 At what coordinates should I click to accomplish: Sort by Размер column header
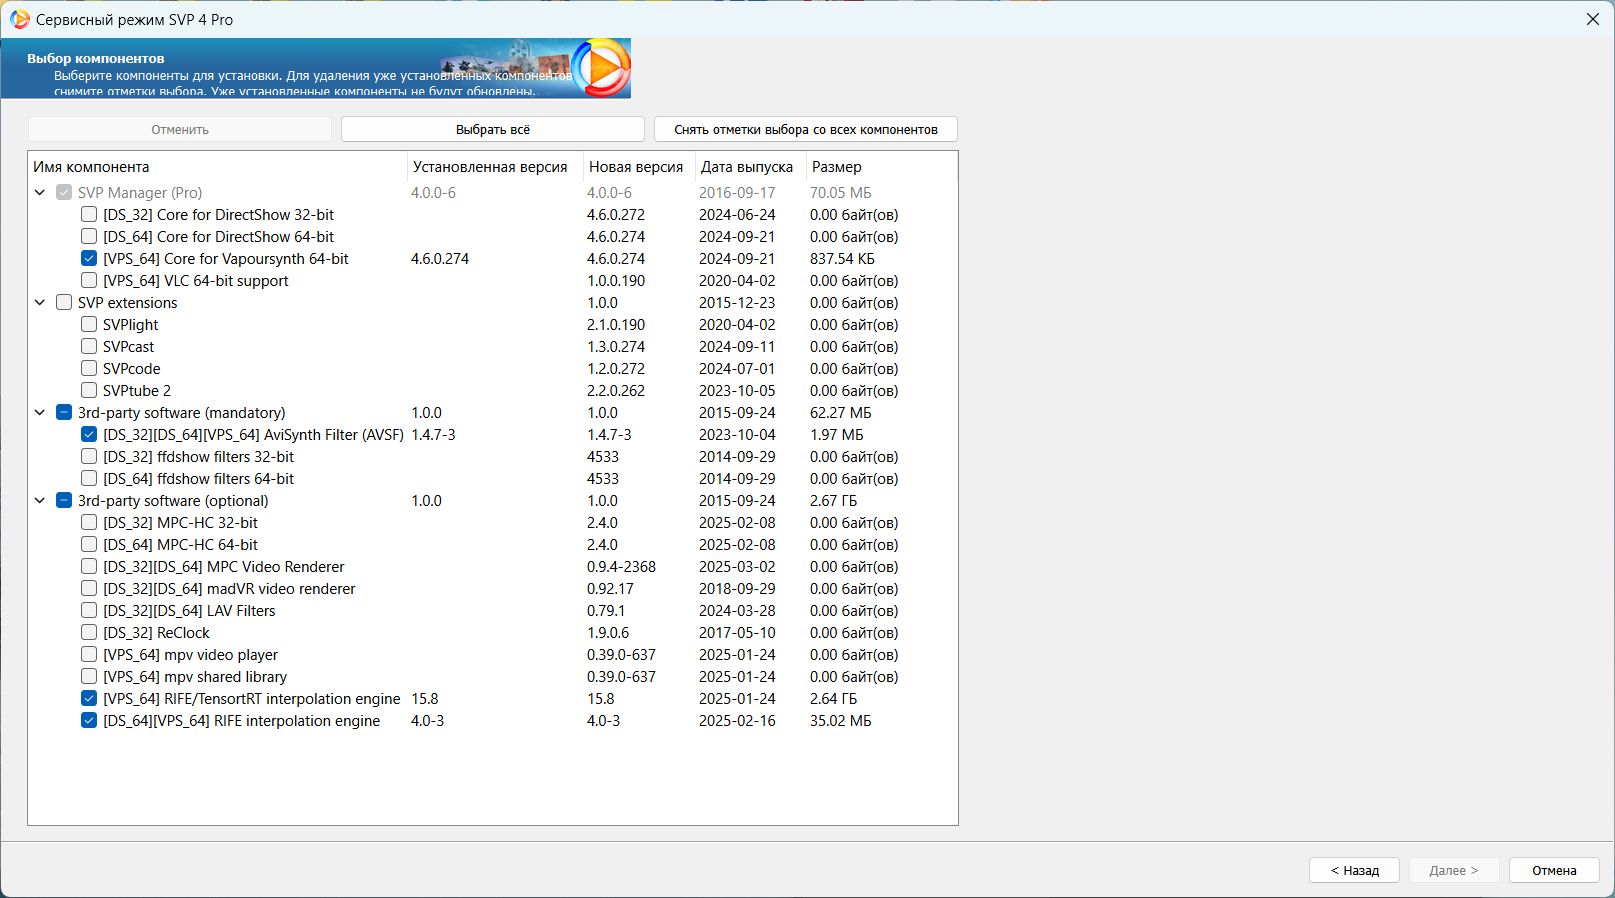pos(881,167)
